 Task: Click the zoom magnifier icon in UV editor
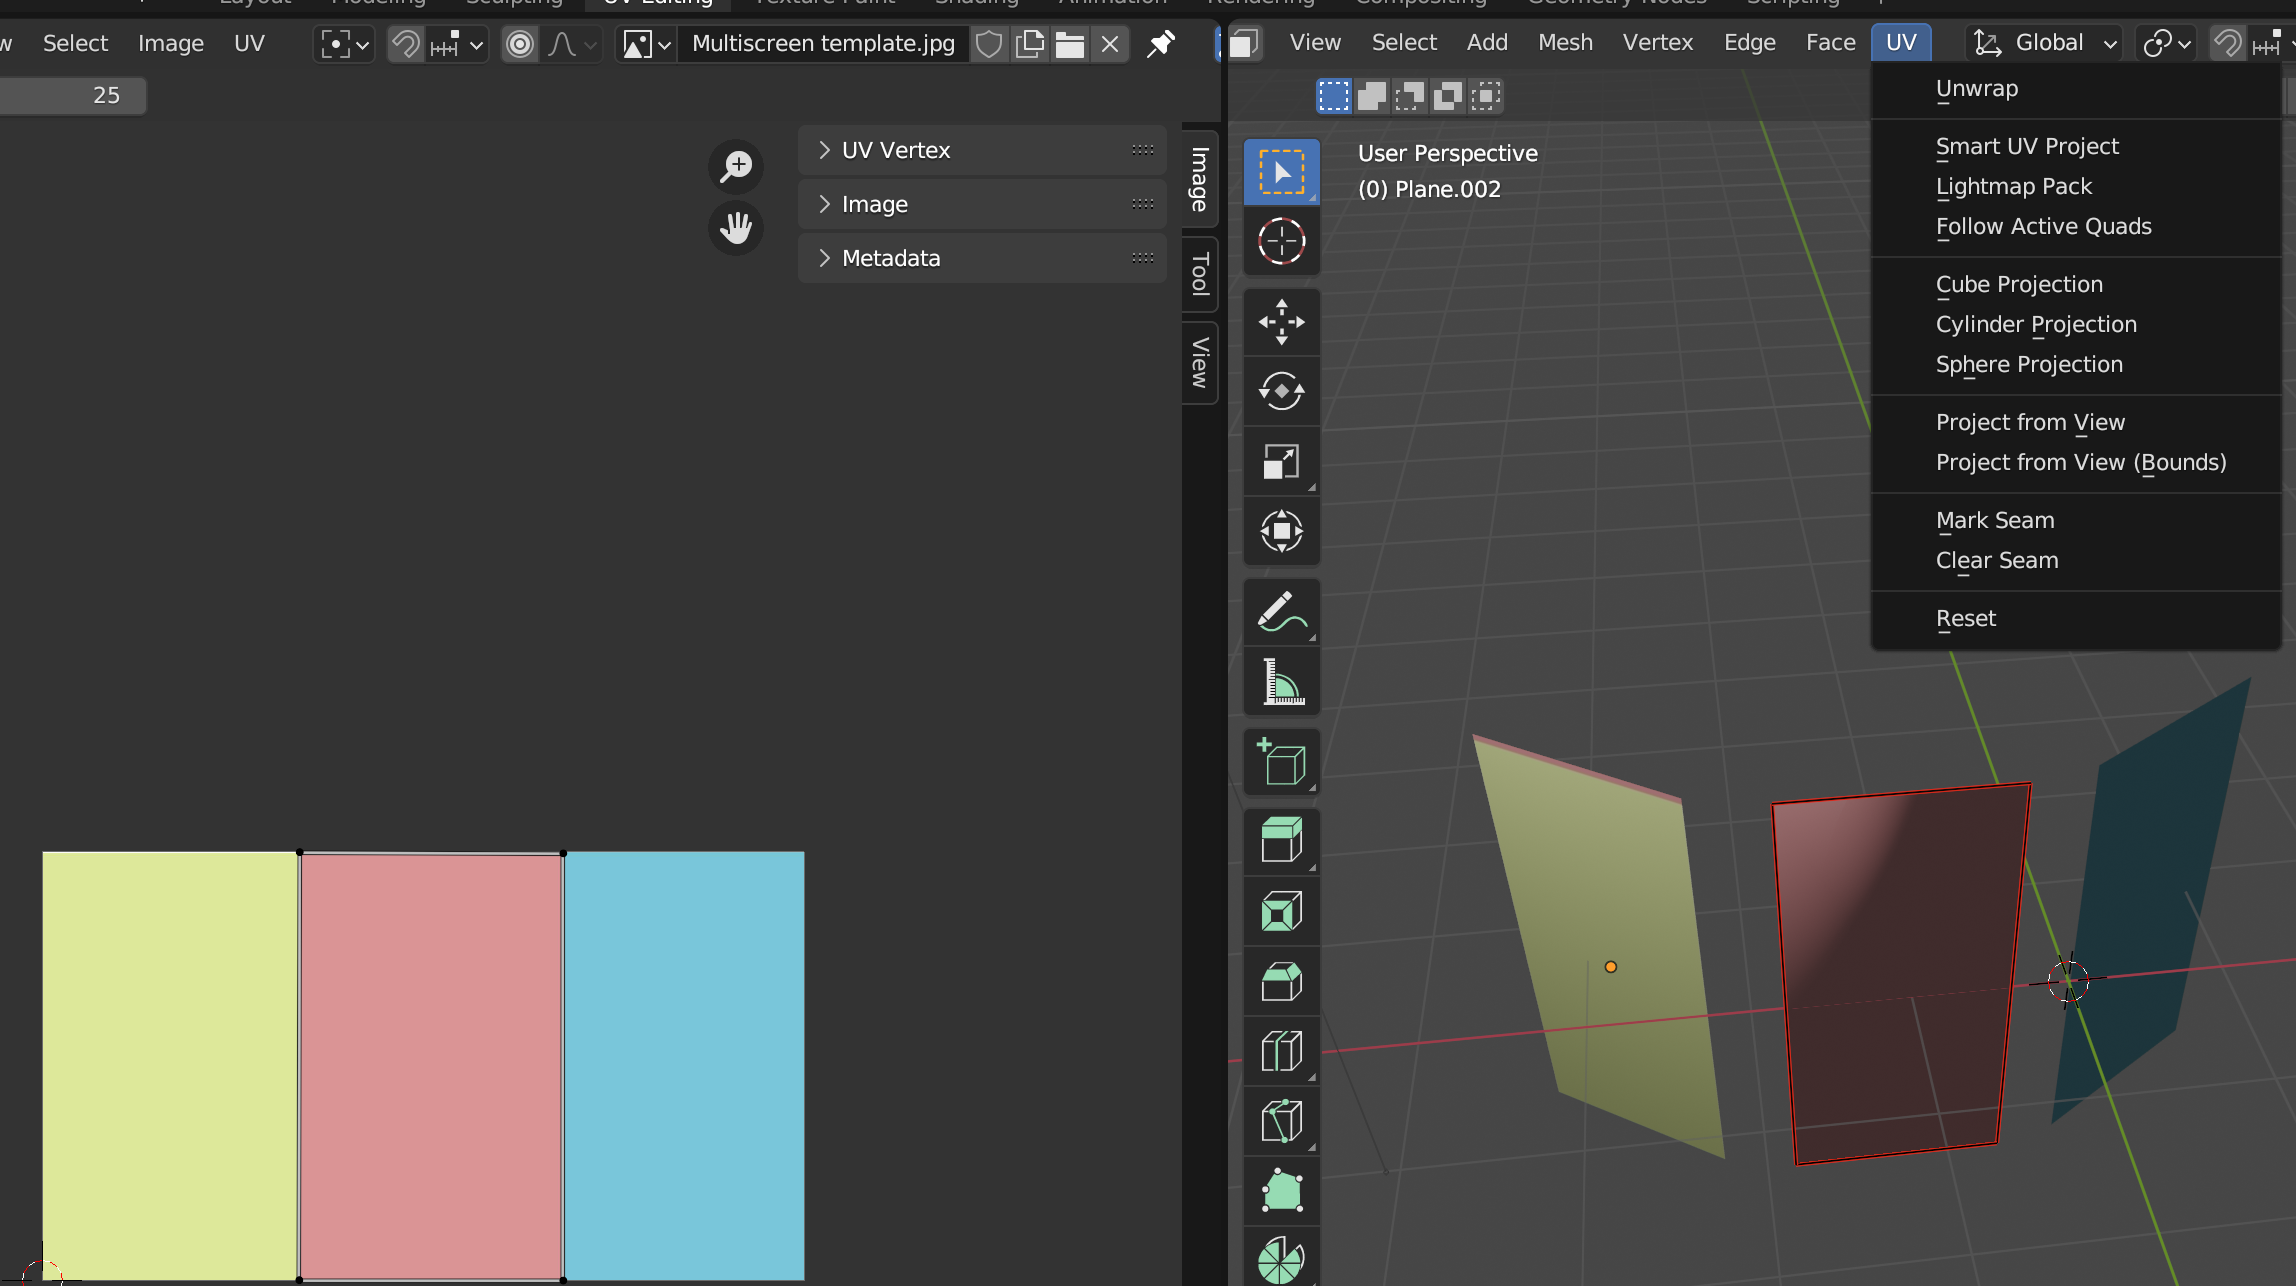click(736, 166)
